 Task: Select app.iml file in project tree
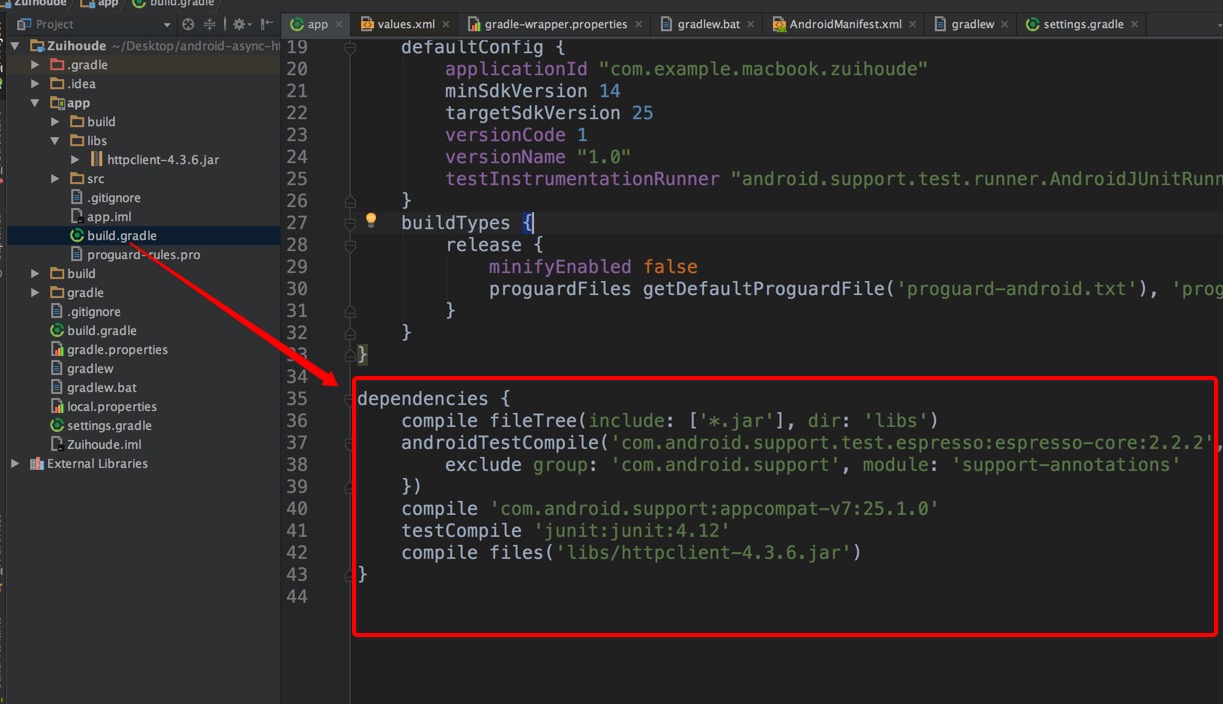pos(109,217)
